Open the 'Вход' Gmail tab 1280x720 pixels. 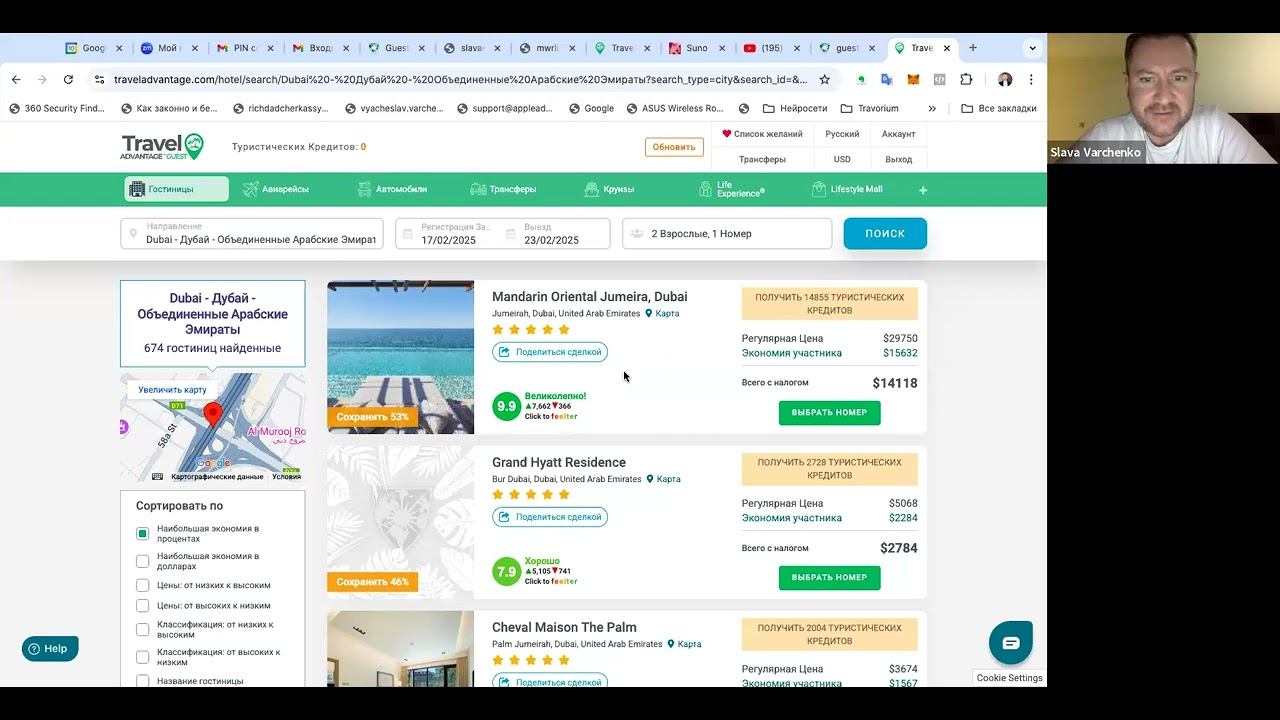[x=320, y=48]
